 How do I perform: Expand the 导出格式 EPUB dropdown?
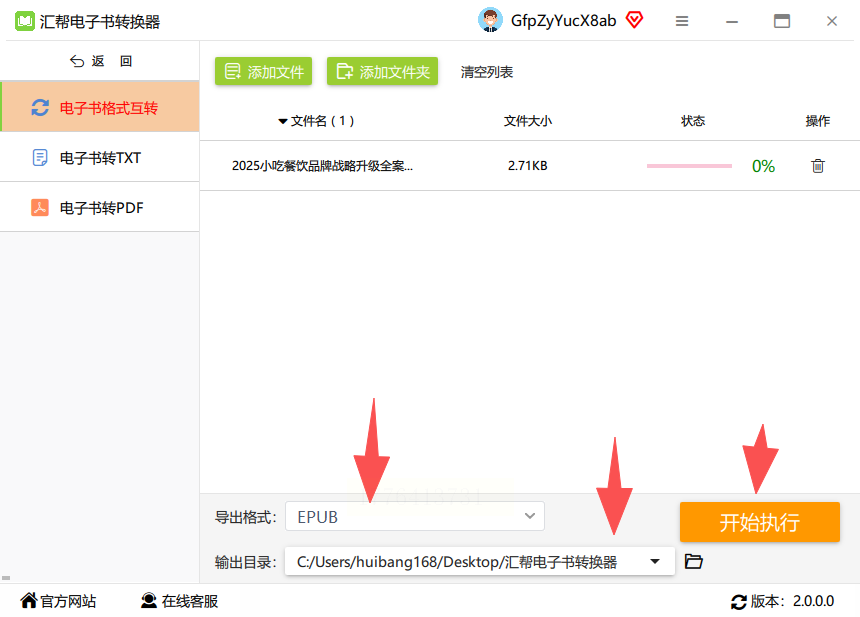point(415,516)
